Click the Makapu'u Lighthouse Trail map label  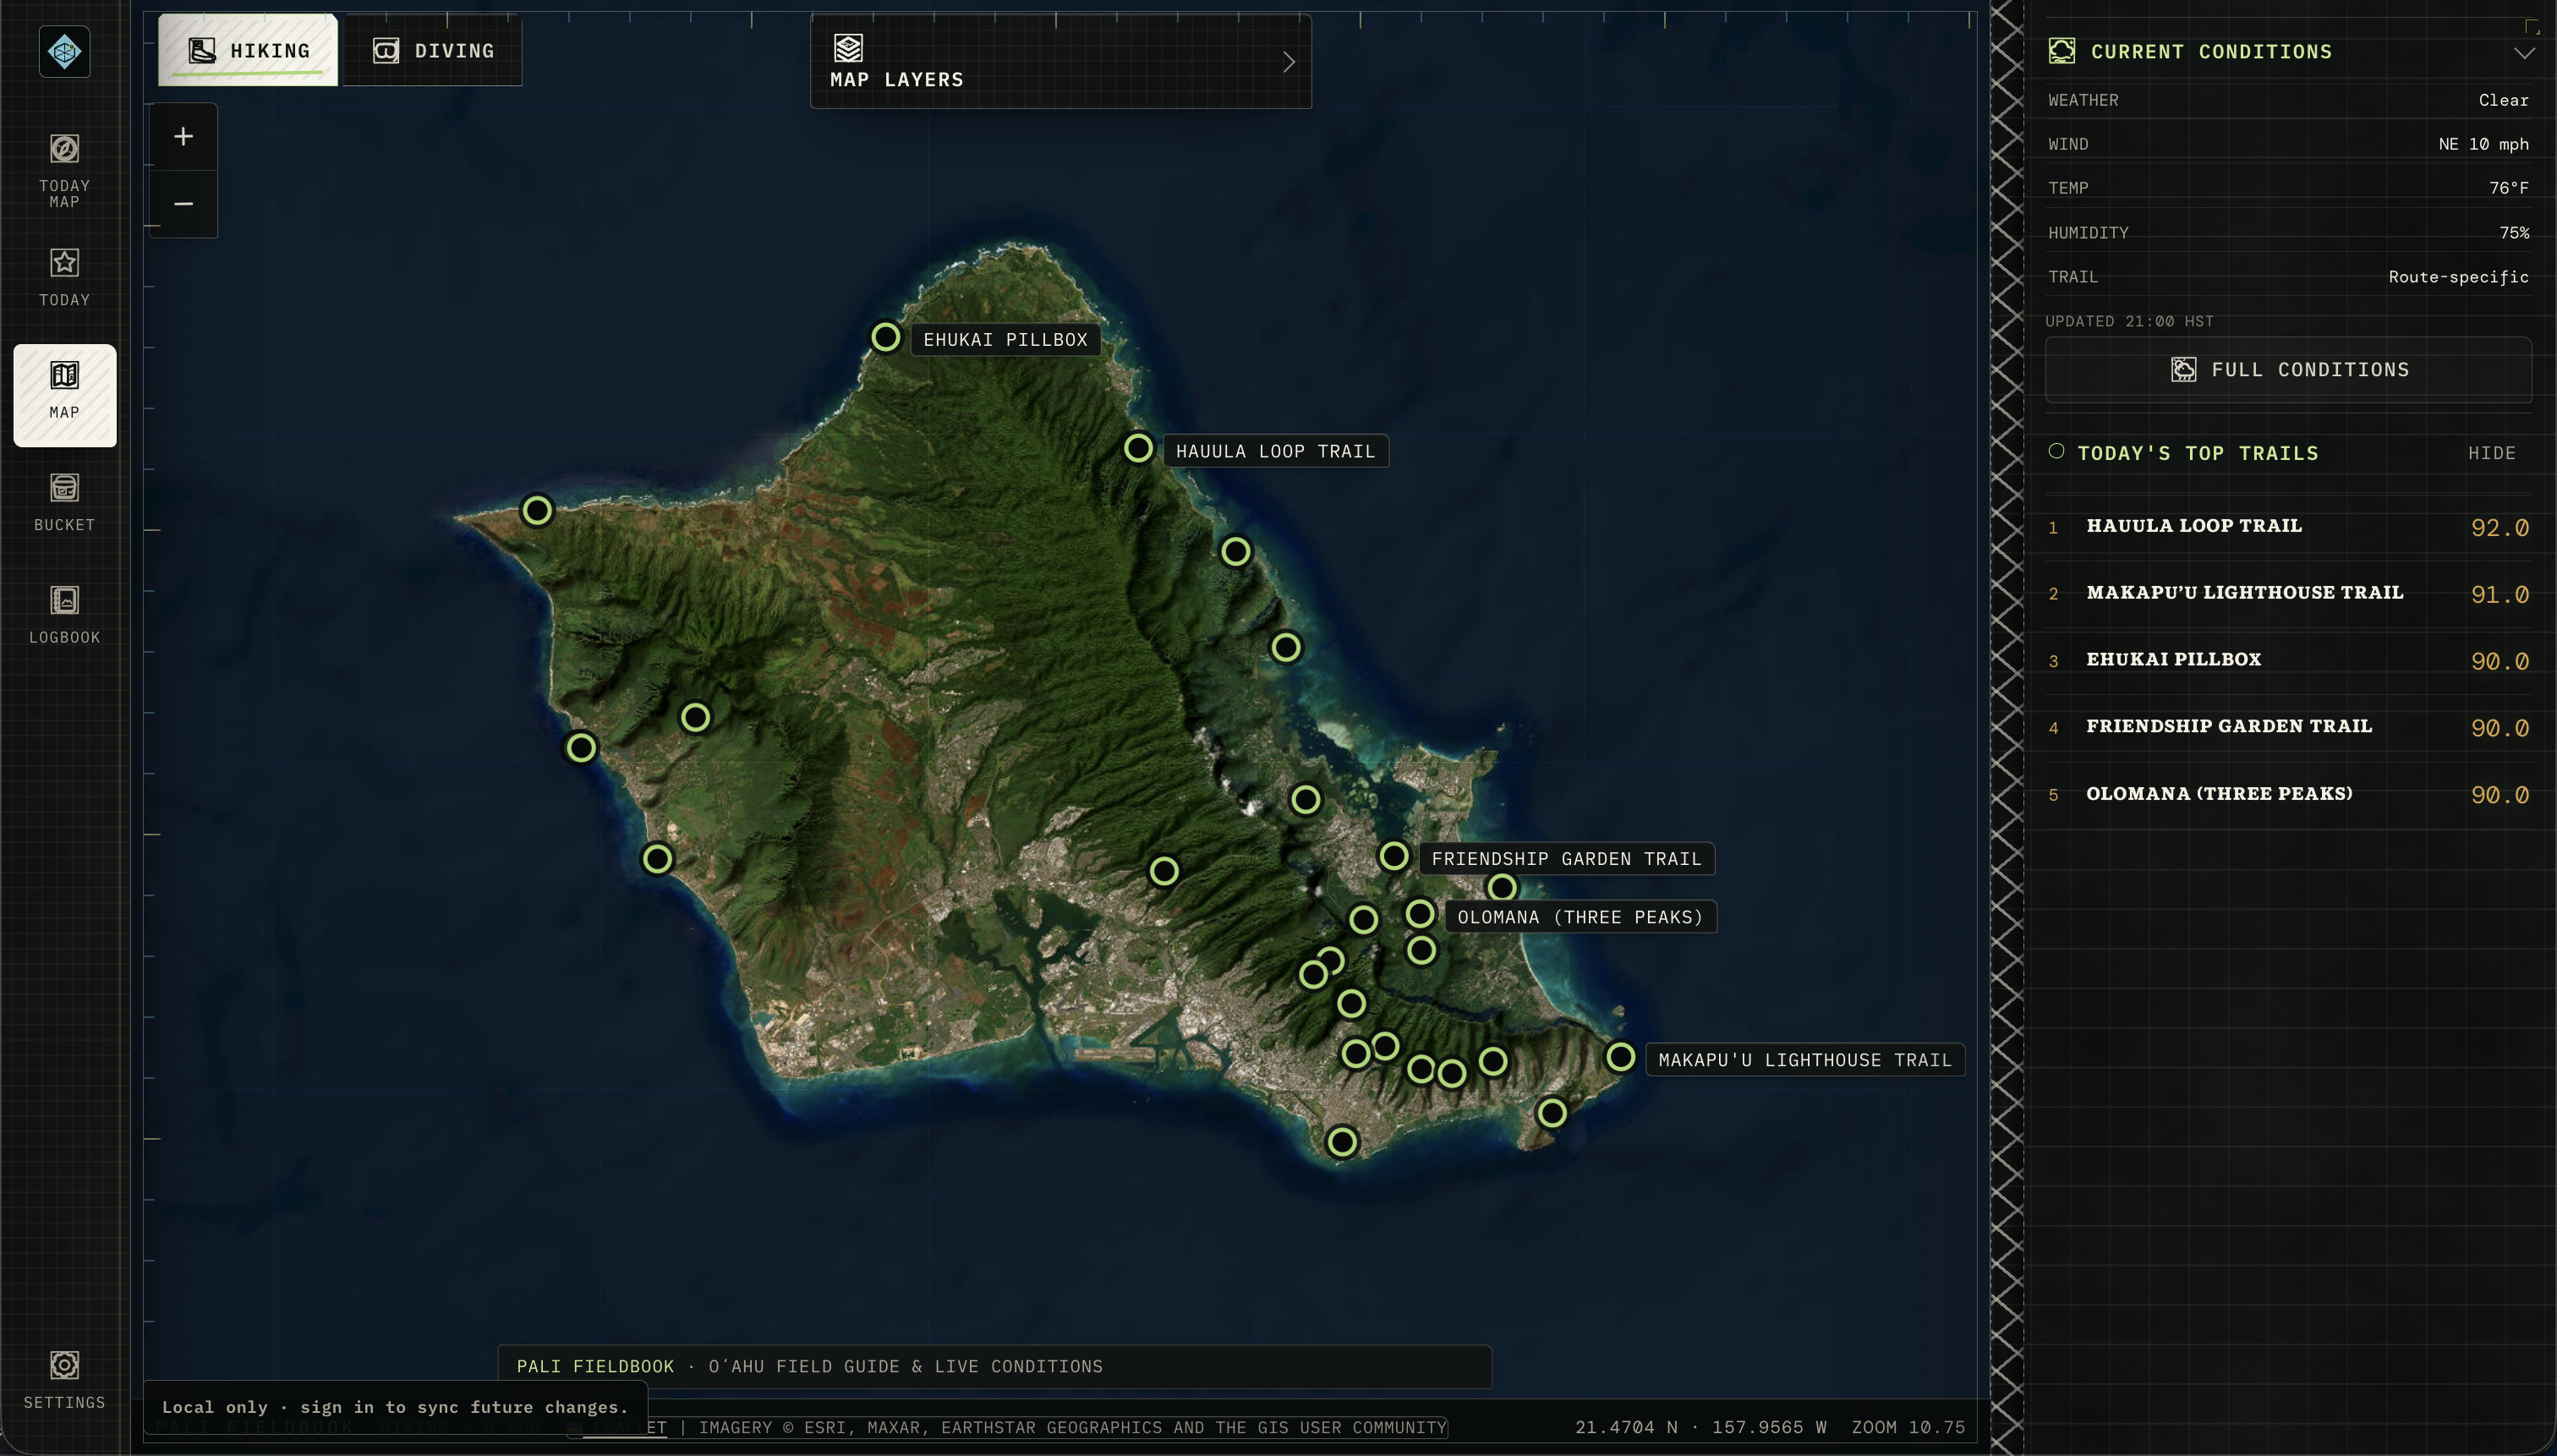pyautogui.click(x=1805, y=1060)
